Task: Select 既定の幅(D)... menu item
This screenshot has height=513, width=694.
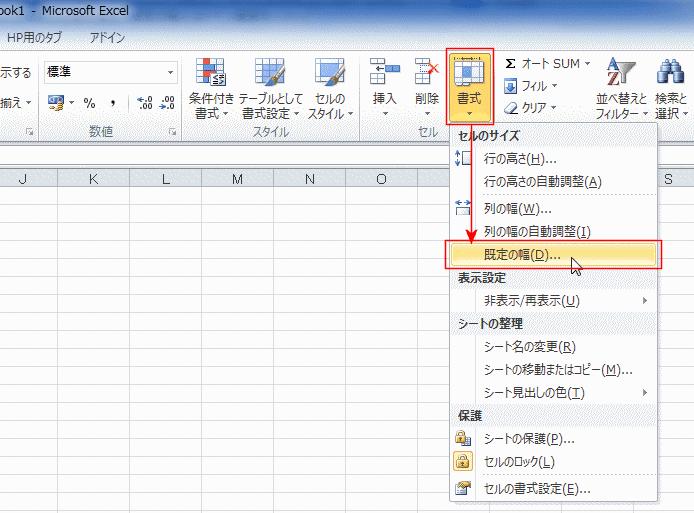Action: [x=553, y=255]
